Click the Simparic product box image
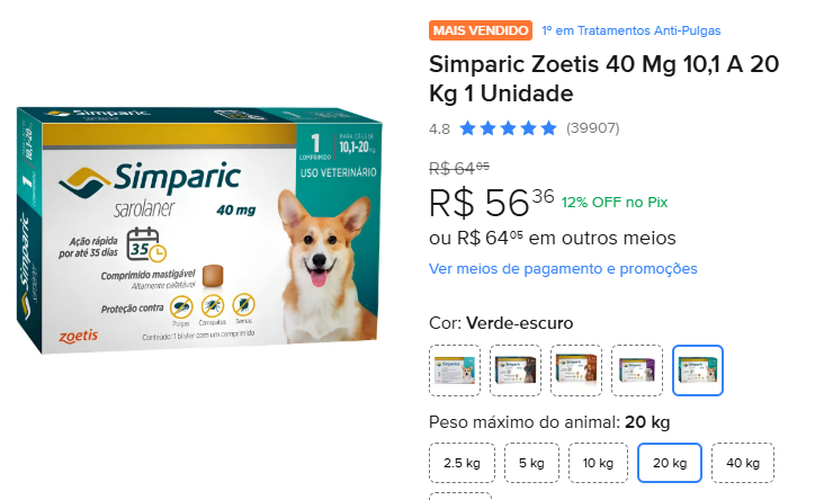Screen dimensions: 824x500 [x=200, y=220]
